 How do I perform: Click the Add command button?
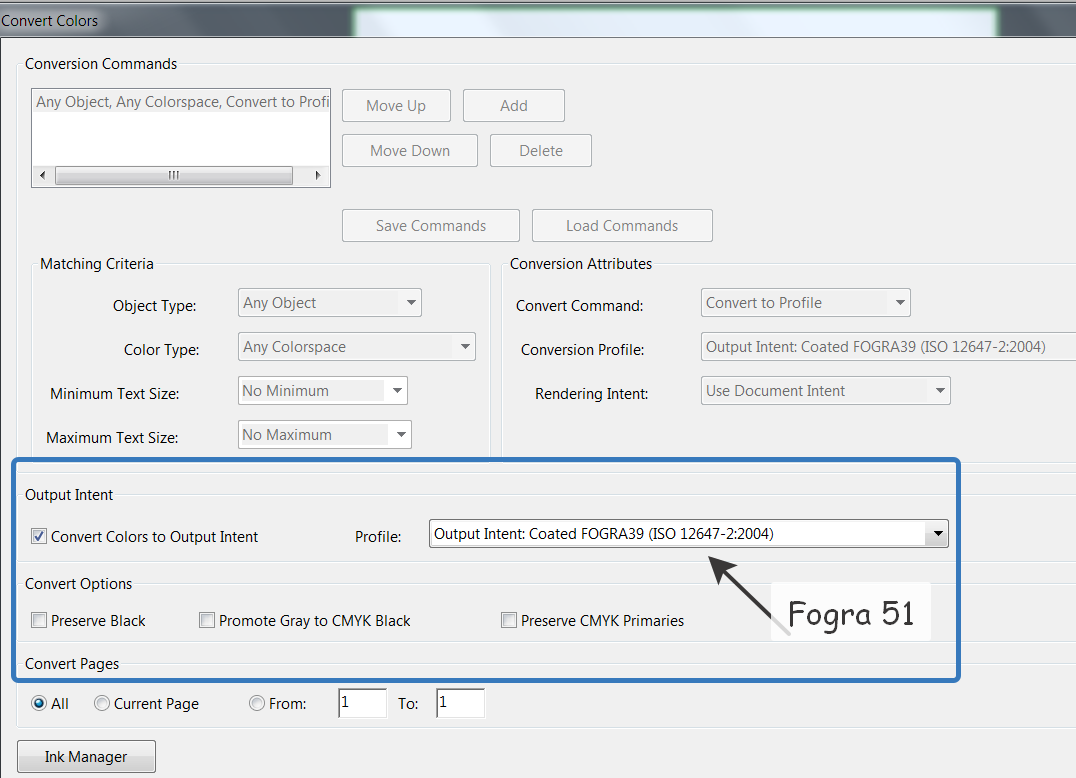pyautogui.click(x=513, y=106)
